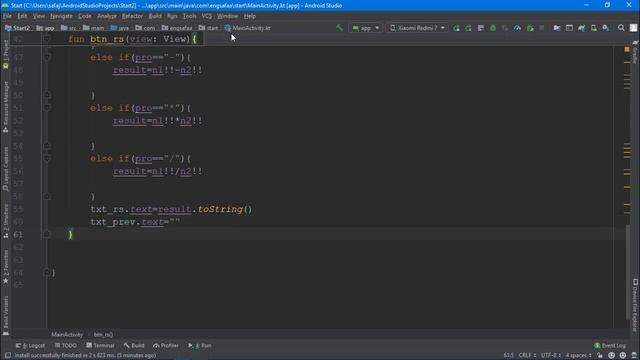This screenshot has width=640, height=360.
Task: Open the AVD Manager icon
Action: tap(593, 28)
